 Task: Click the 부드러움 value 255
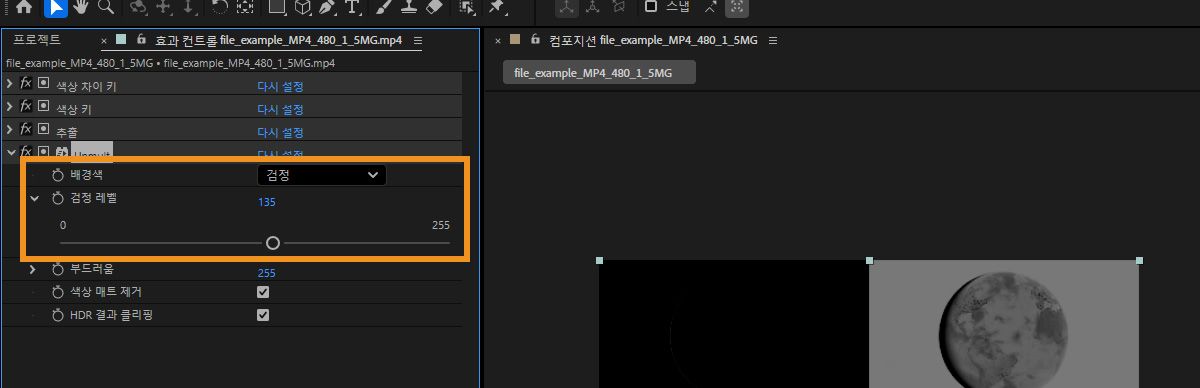267,272
